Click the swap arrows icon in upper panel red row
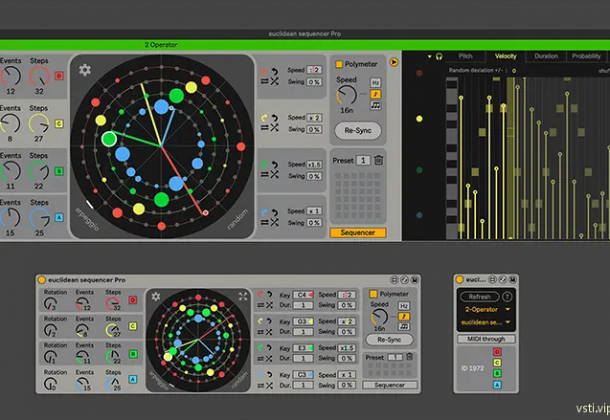This screenshot has width=610, height=420. point(265,81)
